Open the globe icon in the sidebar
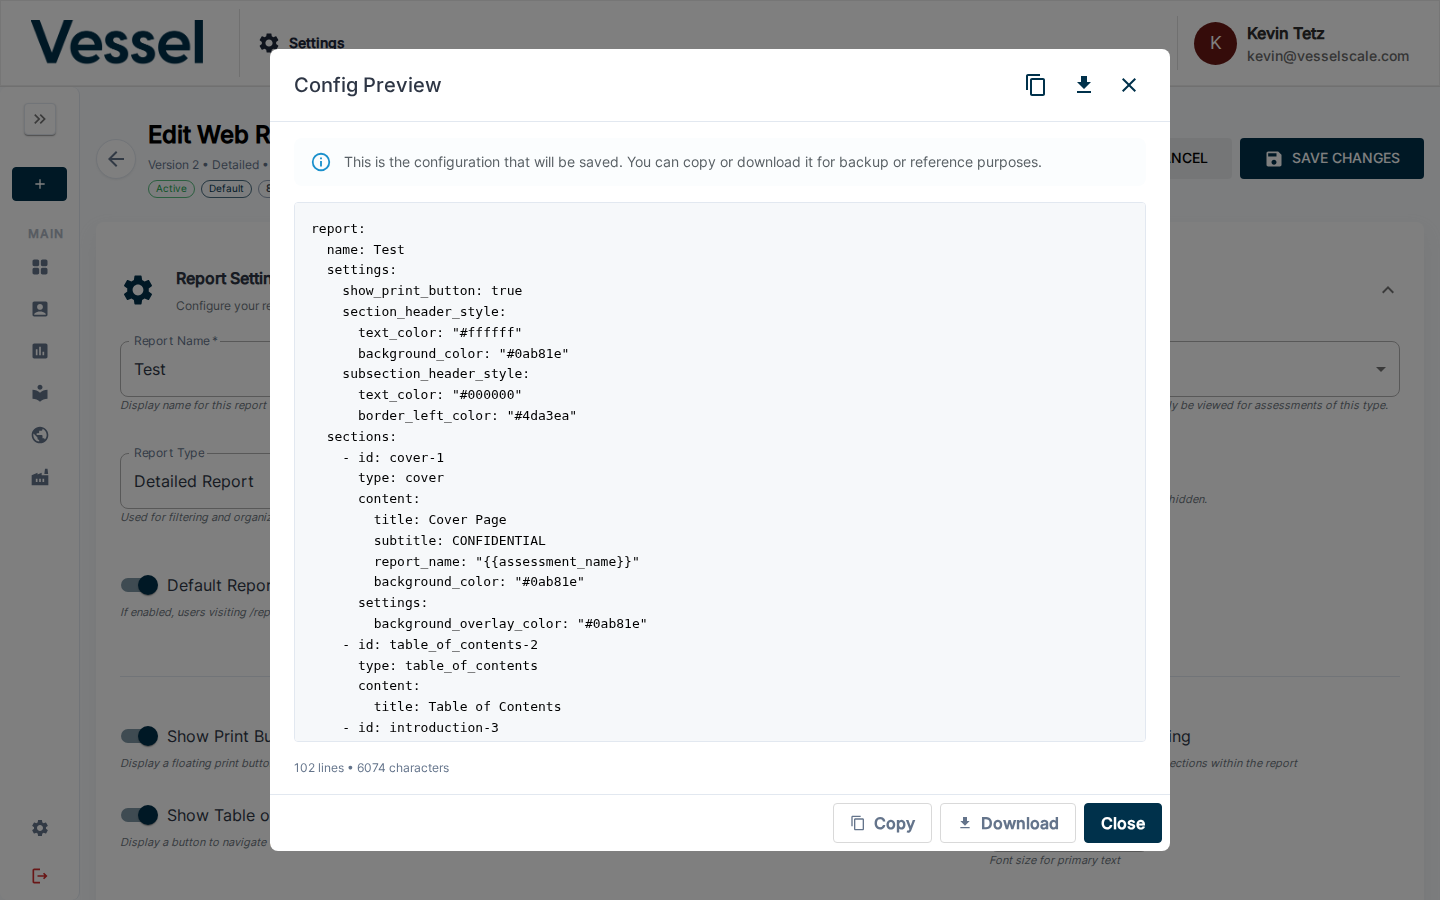This screenshot has height=900, width=1440. pos(40,435)
